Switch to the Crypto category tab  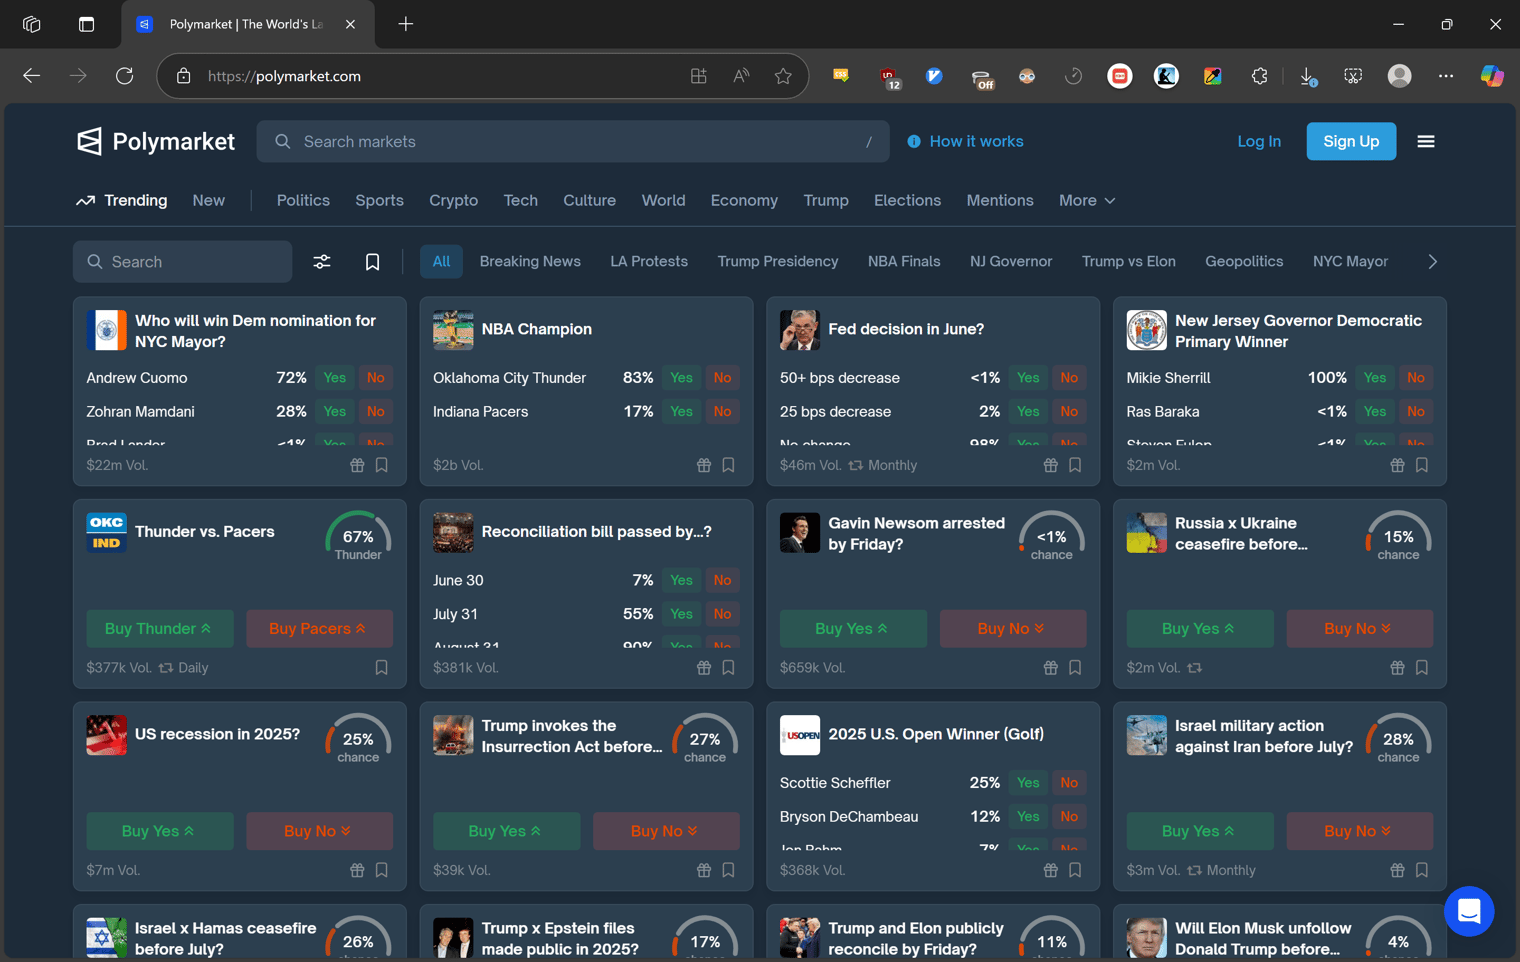tap(453, 200)
